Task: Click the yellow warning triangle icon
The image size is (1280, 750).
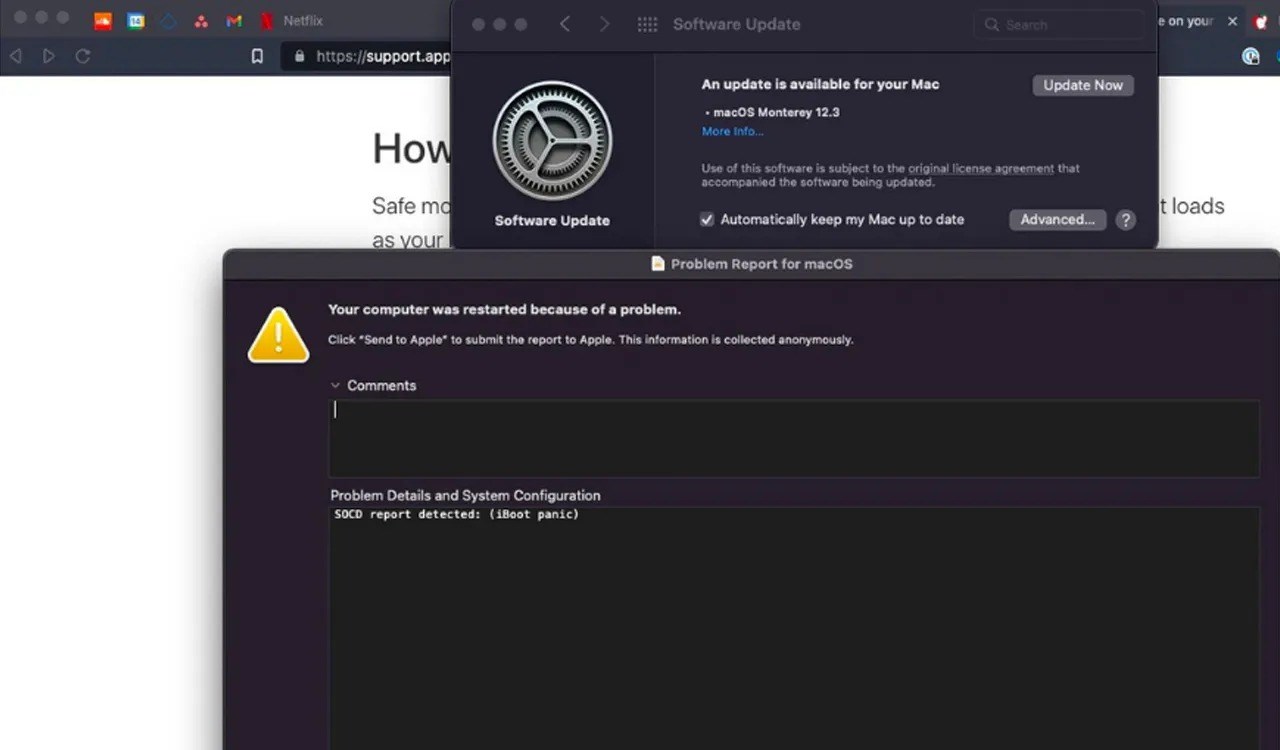Action: coord(278,334)
